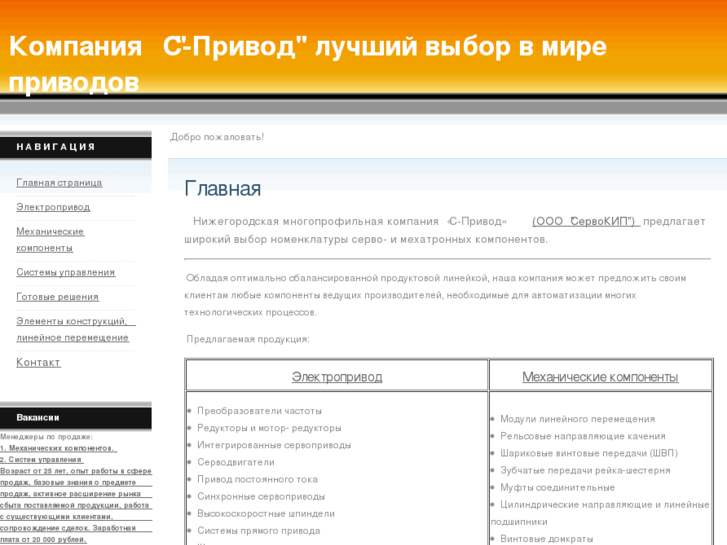Viewport: 727px width, 545px height.
Task: Click the Синхронные сервоприводы list item
Action: (261, 497)
